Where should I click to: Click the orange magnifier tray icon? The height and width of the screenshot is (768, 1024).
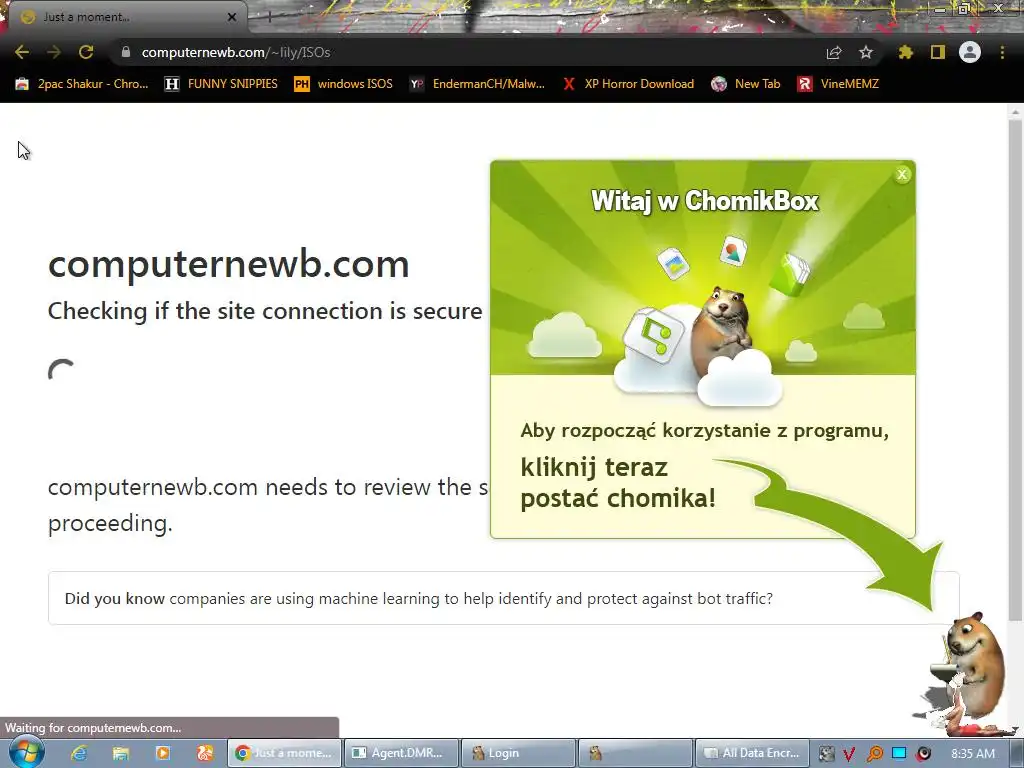click(874, 754)
